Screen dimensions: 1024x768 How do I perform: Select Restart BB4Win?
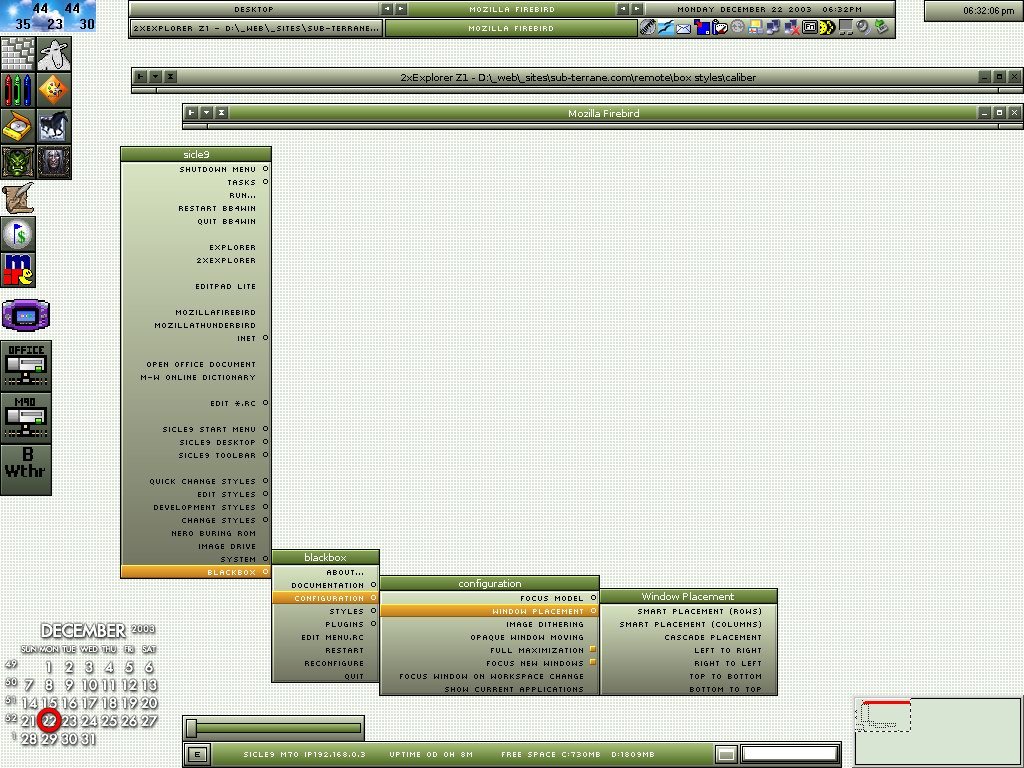[x=196, y=208]
